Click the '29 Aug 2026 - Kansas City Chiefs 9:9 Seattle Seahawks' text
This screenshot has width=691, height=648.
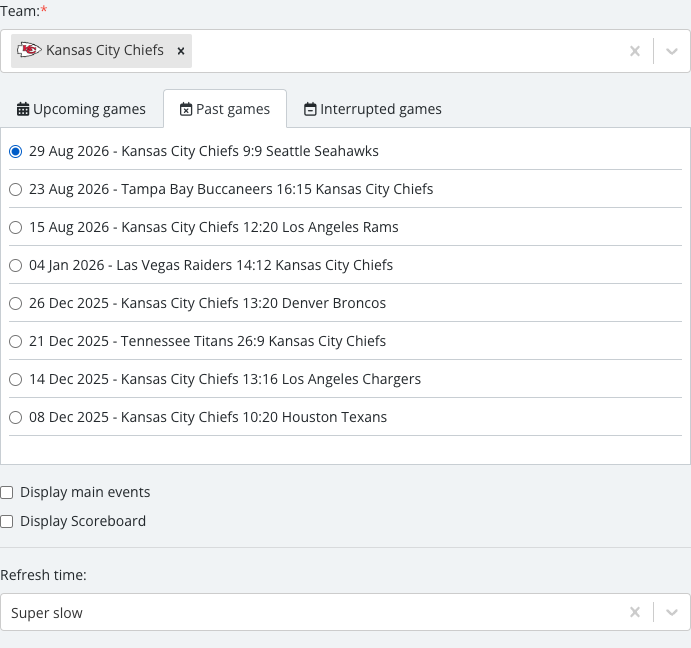point(204,151)
